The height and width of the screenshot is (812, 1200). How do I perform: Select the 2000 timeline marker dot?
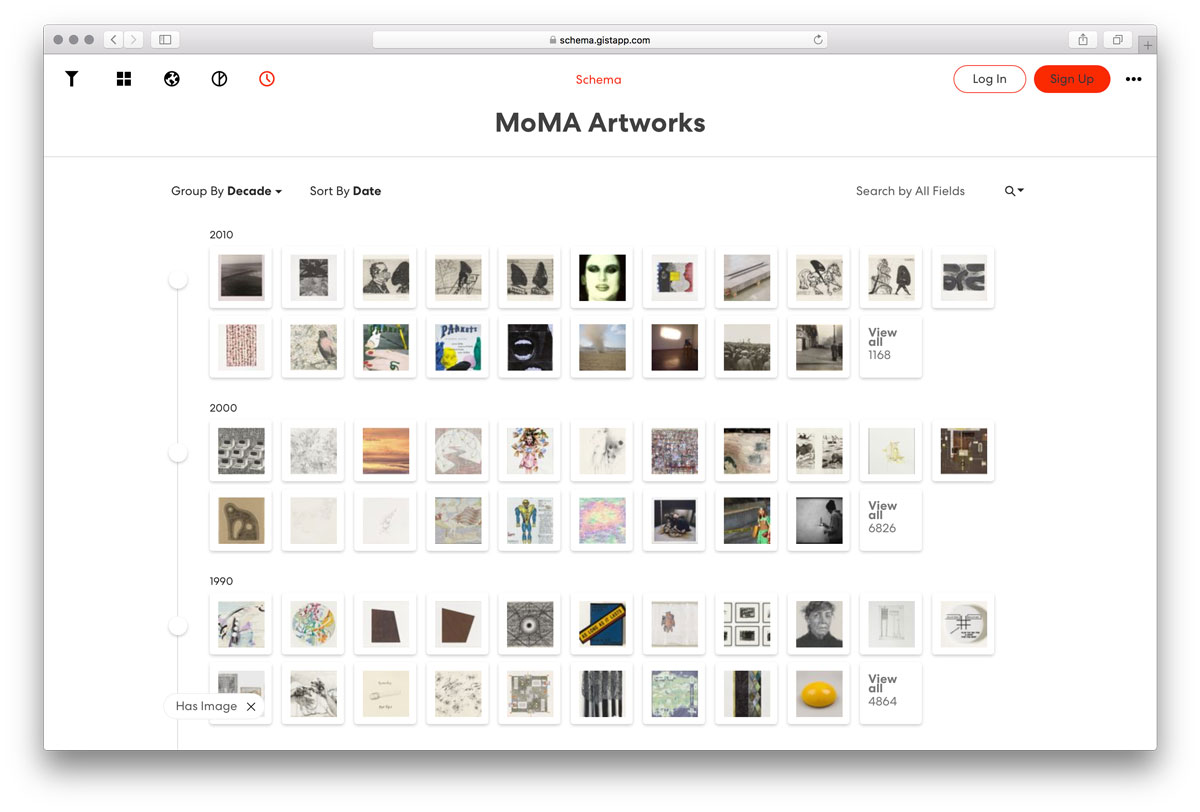178,453
